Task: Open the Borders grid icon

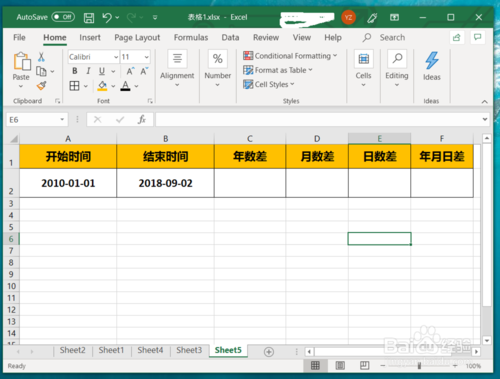Action: point(74,86)
